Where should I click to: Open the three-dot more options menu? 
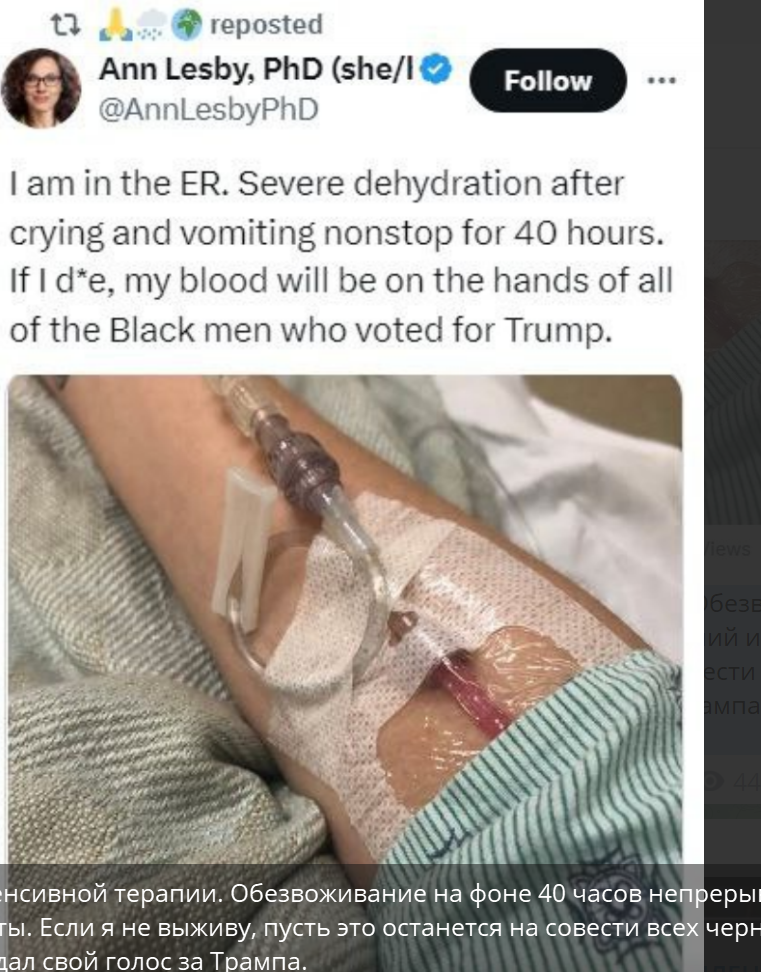tap(661, 81)
